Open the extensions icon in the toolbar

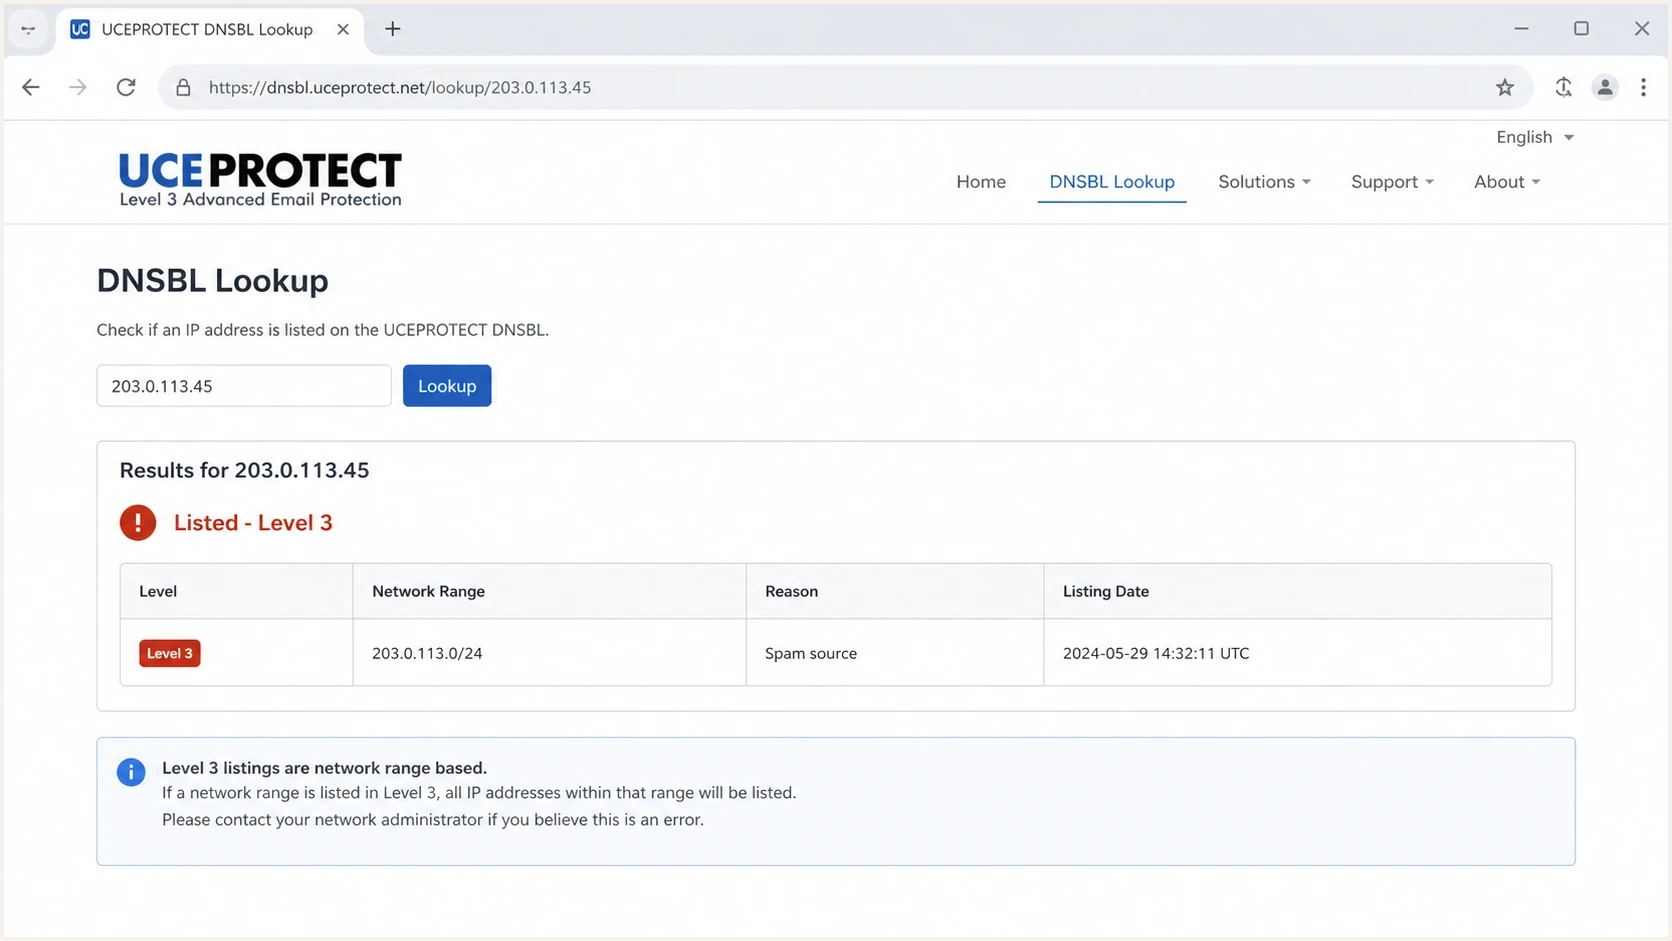coord(1564,87)
